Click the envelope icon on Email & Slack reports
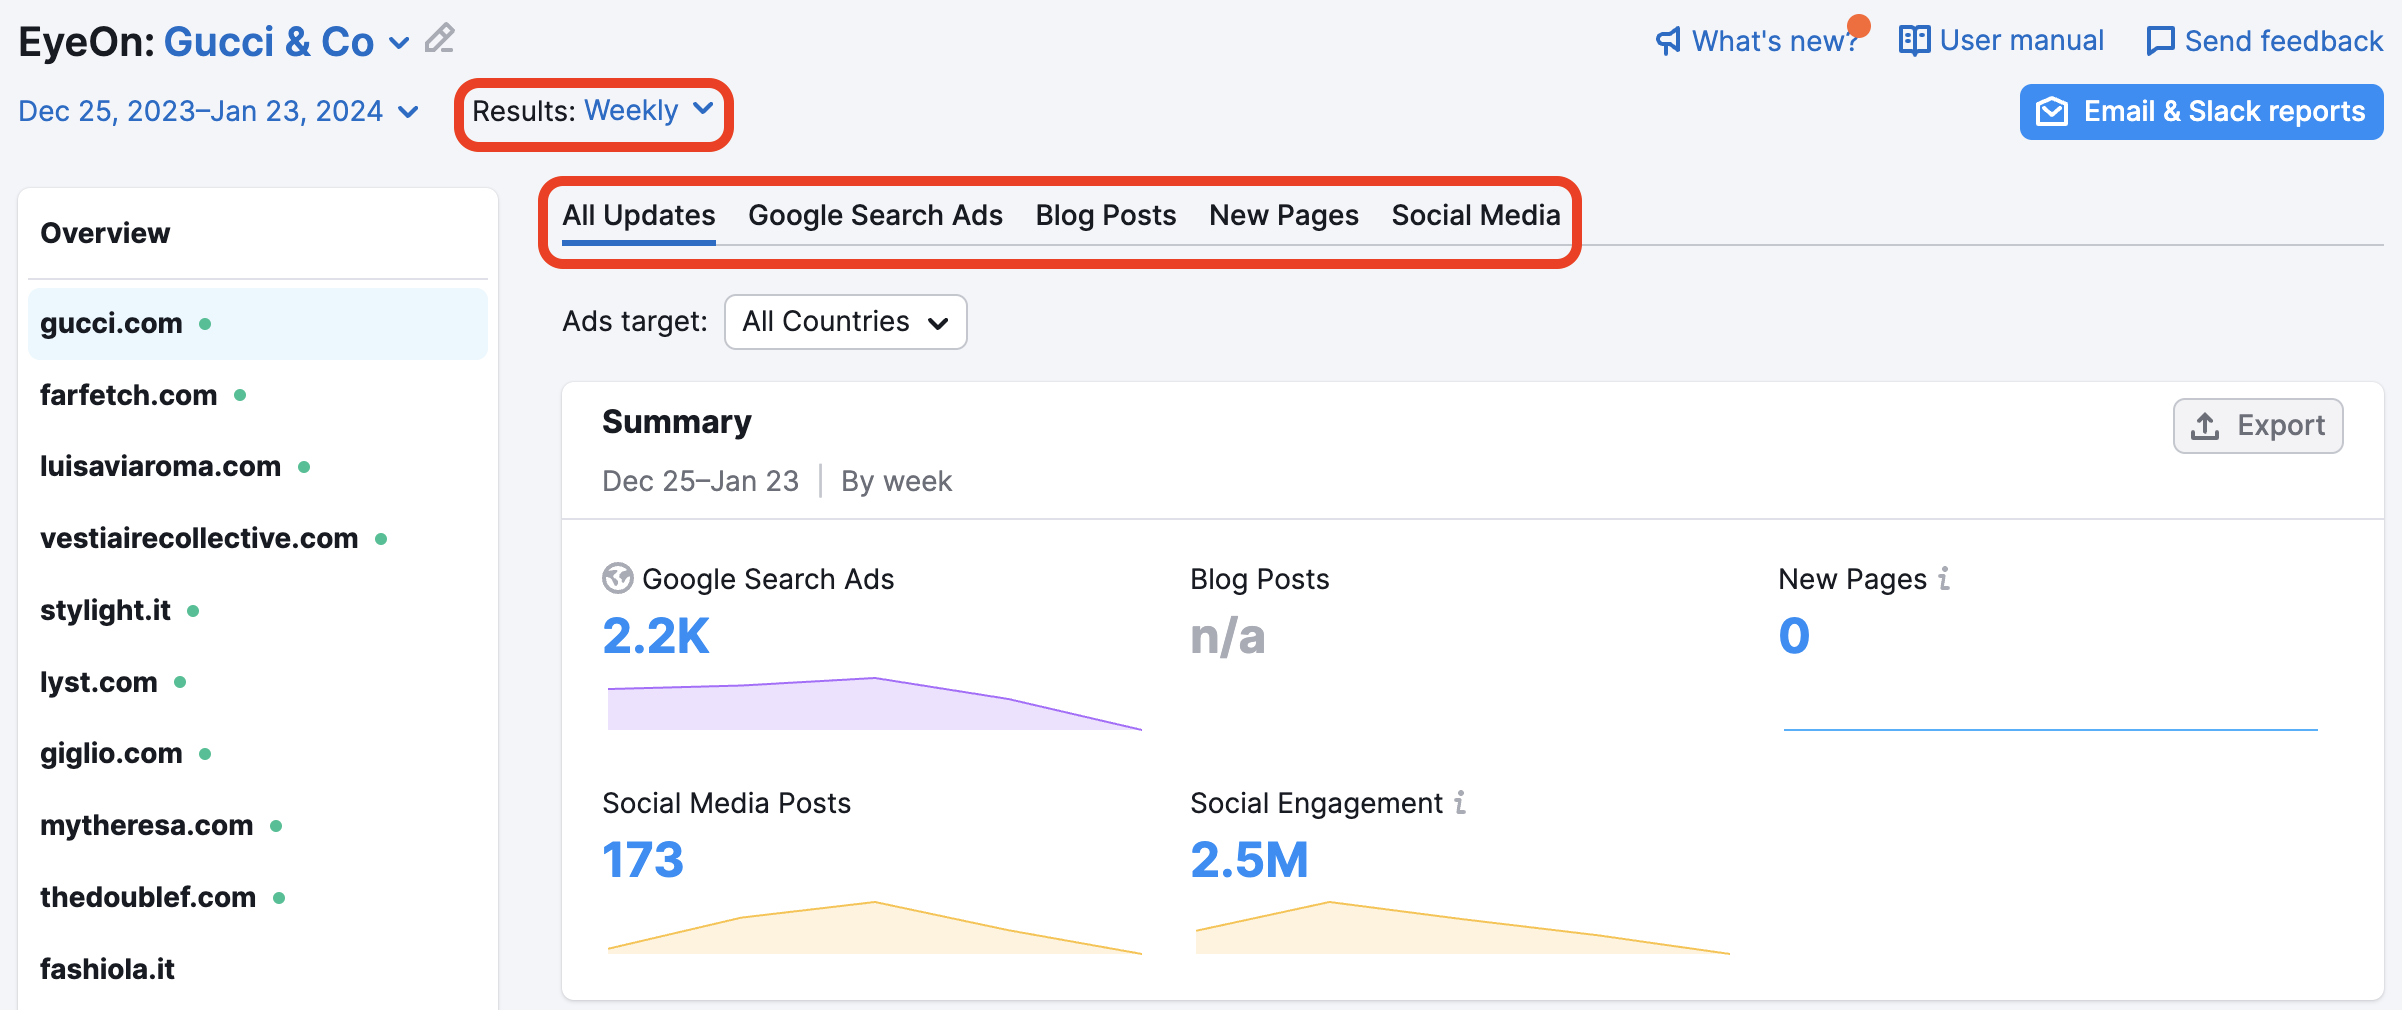2402x1010 pixels. tap(2051, 111)
